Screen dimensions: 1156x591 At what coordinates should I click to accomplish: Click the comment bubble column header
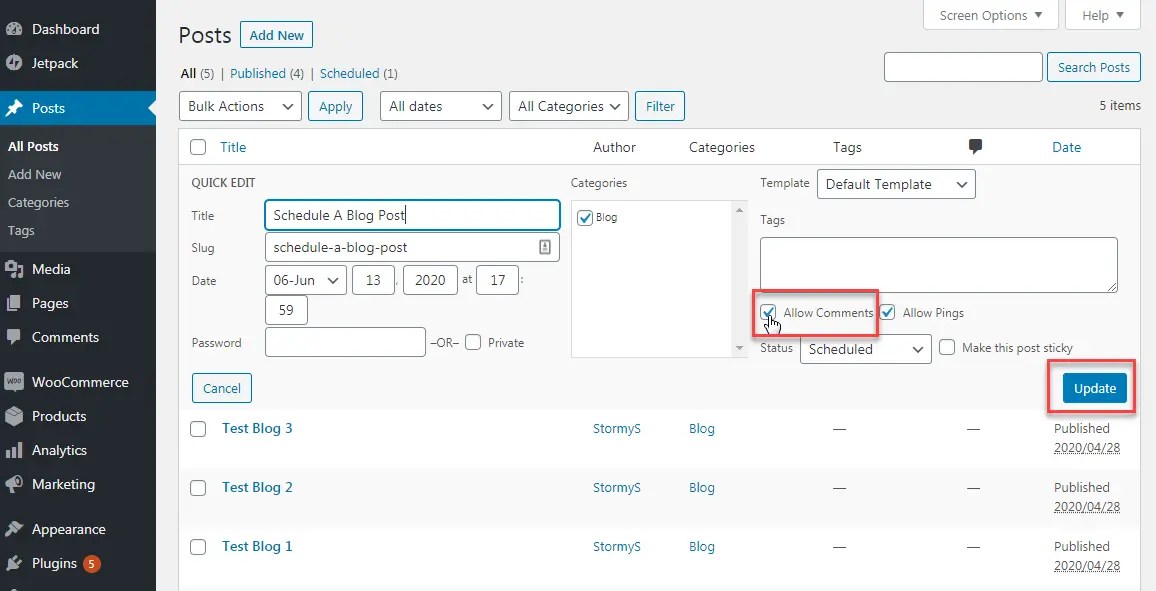click(x=975, y=146)
